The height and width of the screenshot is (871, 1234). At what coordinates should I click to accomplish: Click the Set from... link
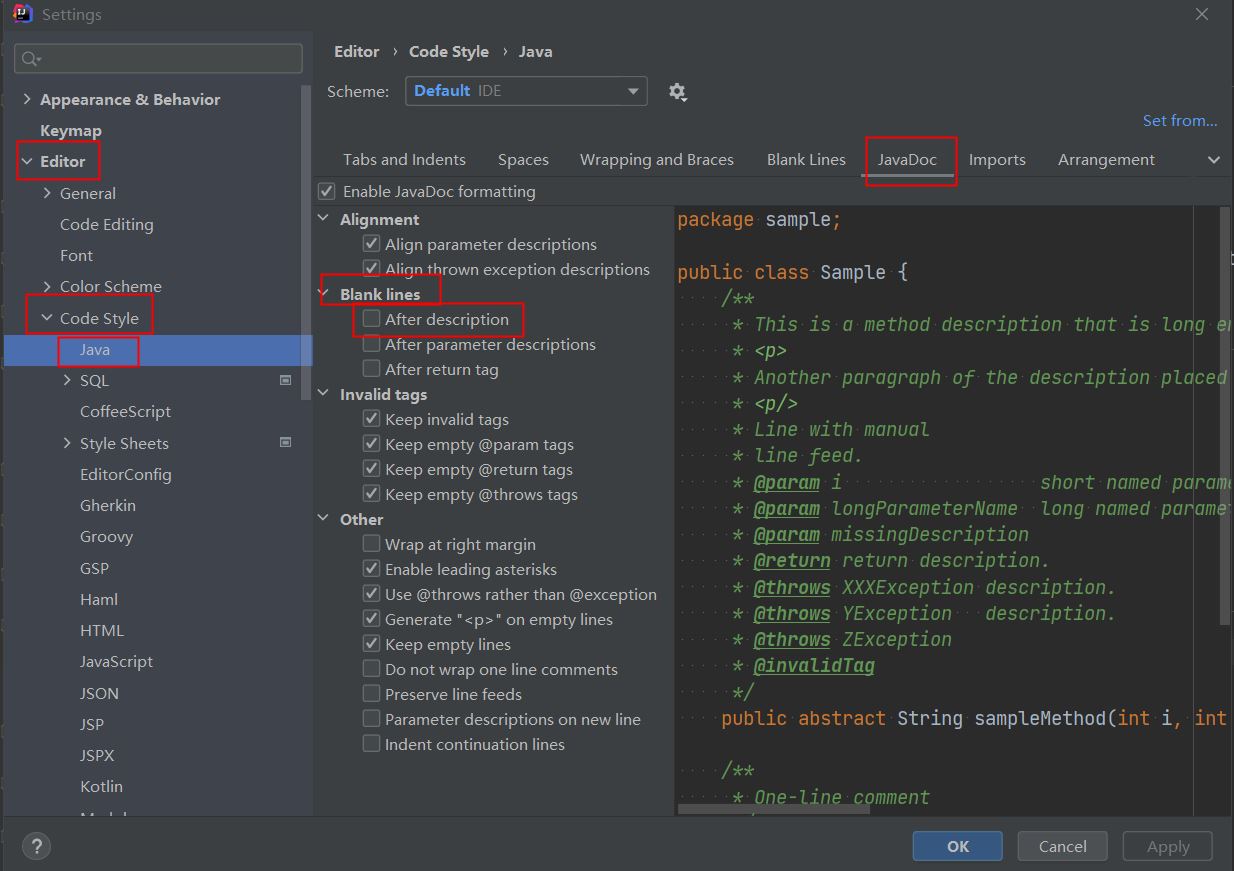point(1180,121)
